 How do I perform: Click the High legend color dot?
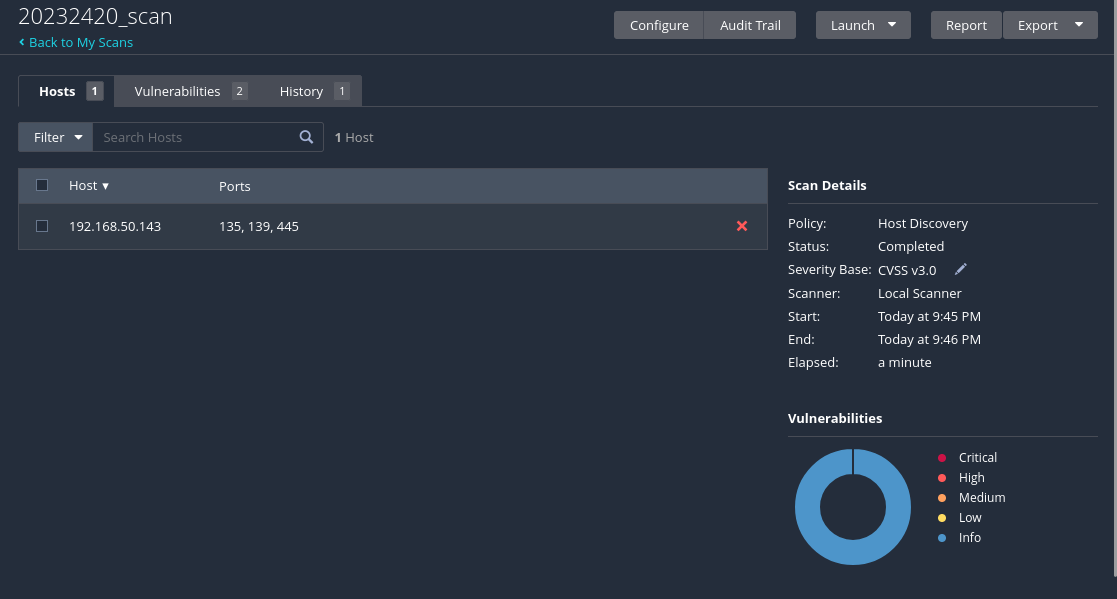click(942, 478)
